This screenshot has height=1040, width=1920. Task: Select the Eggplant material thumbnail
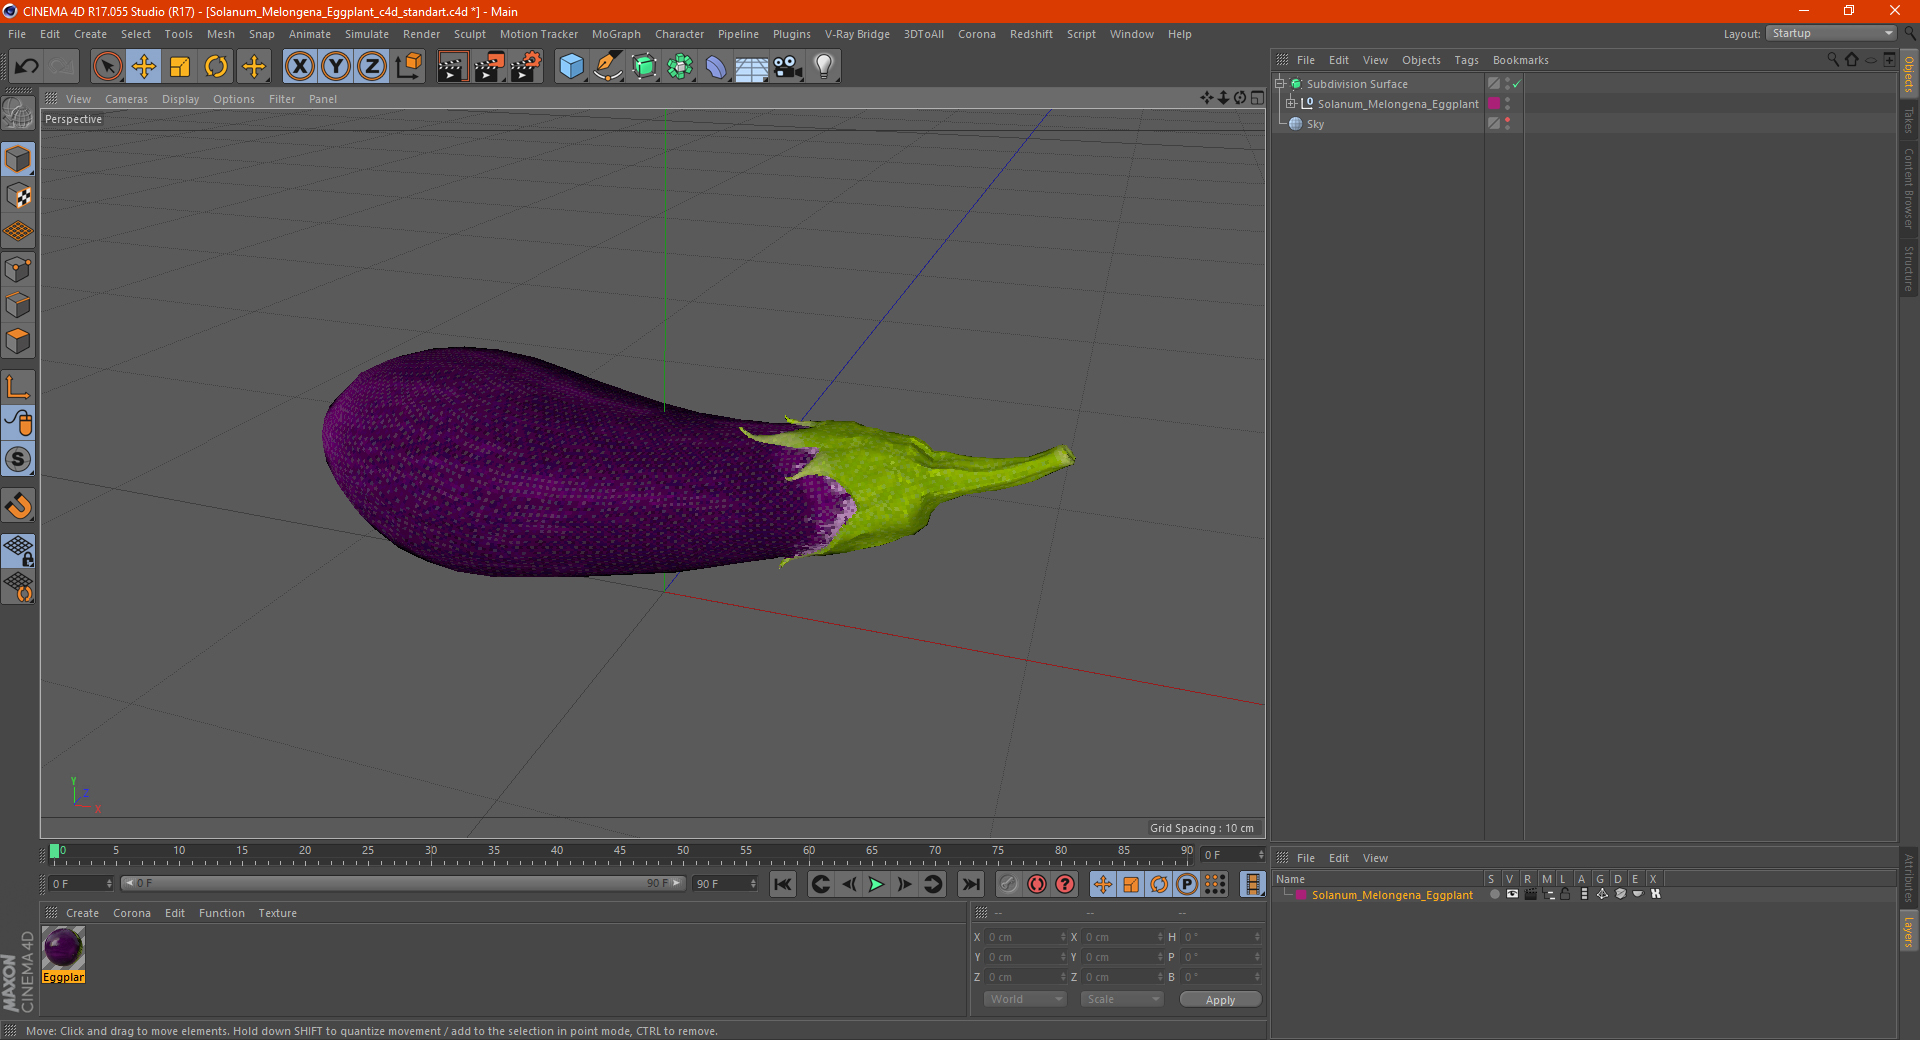pos(63,948)
